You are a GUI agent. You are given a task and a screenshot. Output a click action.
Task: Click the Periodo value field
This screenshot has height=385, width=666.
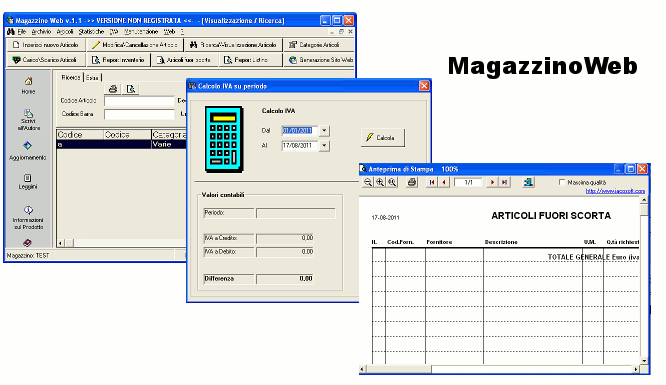coord(296,213)
